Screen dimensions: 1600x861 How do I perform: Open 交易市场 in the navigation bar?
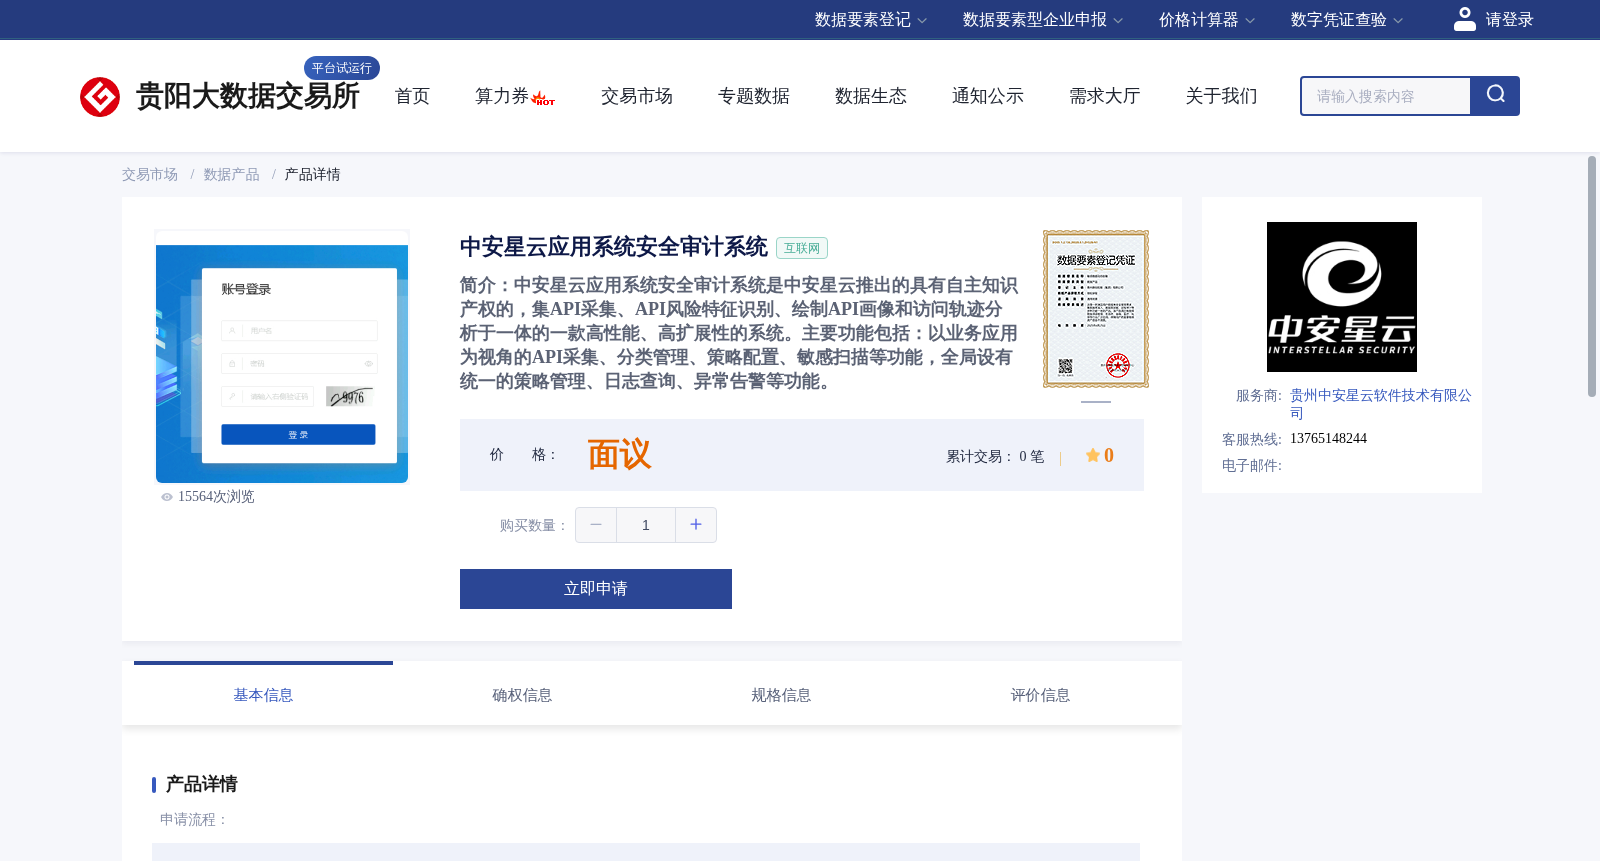[x=637, y=96]
